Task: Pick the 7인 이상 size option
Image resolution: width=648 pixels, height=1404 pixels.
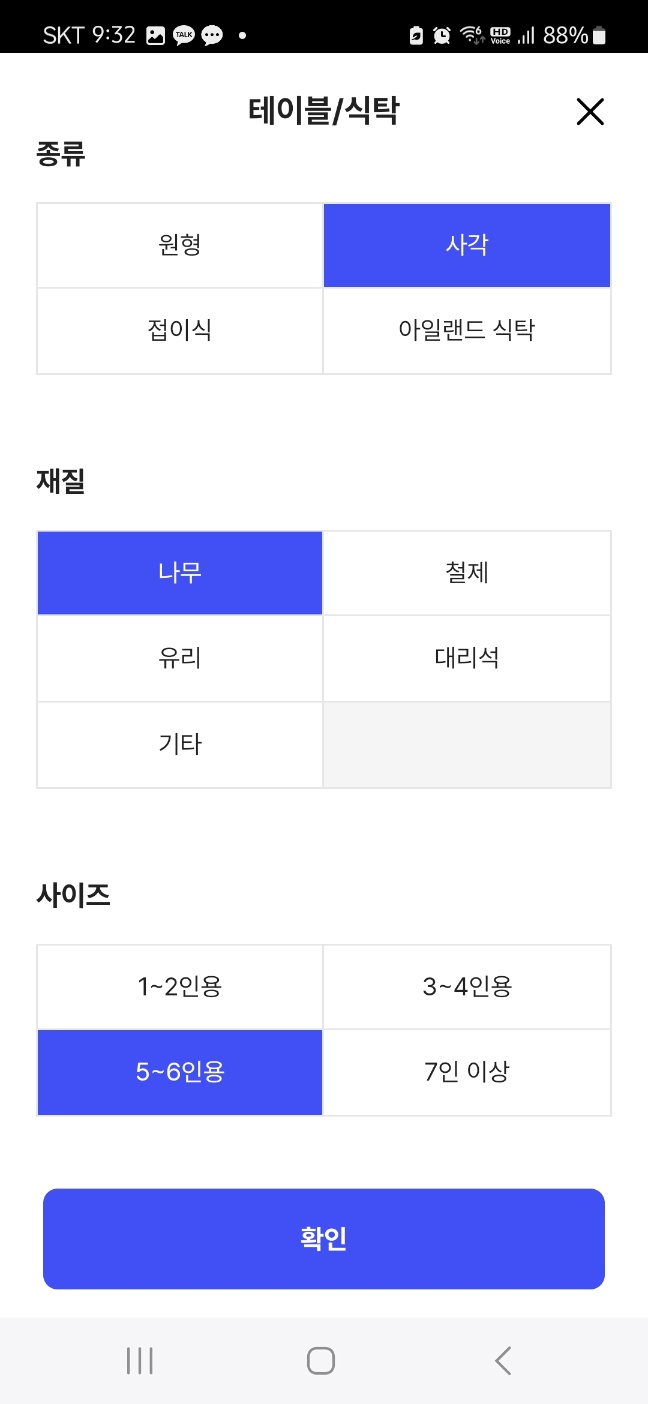Action: [466, 1072]
